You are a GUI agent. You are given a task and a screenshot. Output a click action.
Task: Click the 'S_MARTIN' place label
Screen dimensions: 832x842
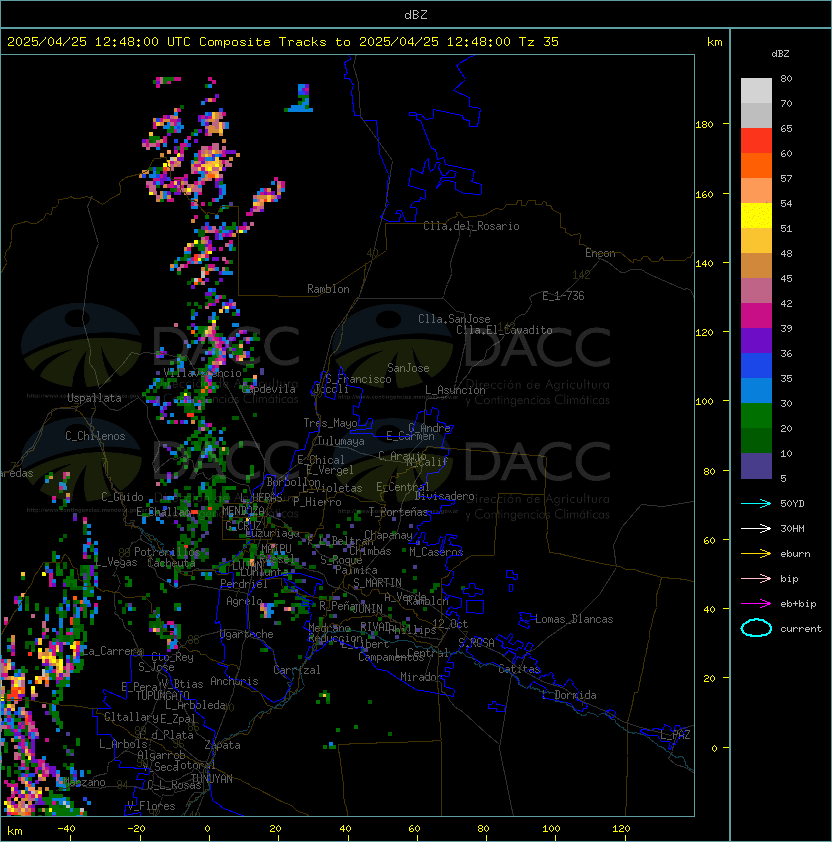click(x=377, y=583)
